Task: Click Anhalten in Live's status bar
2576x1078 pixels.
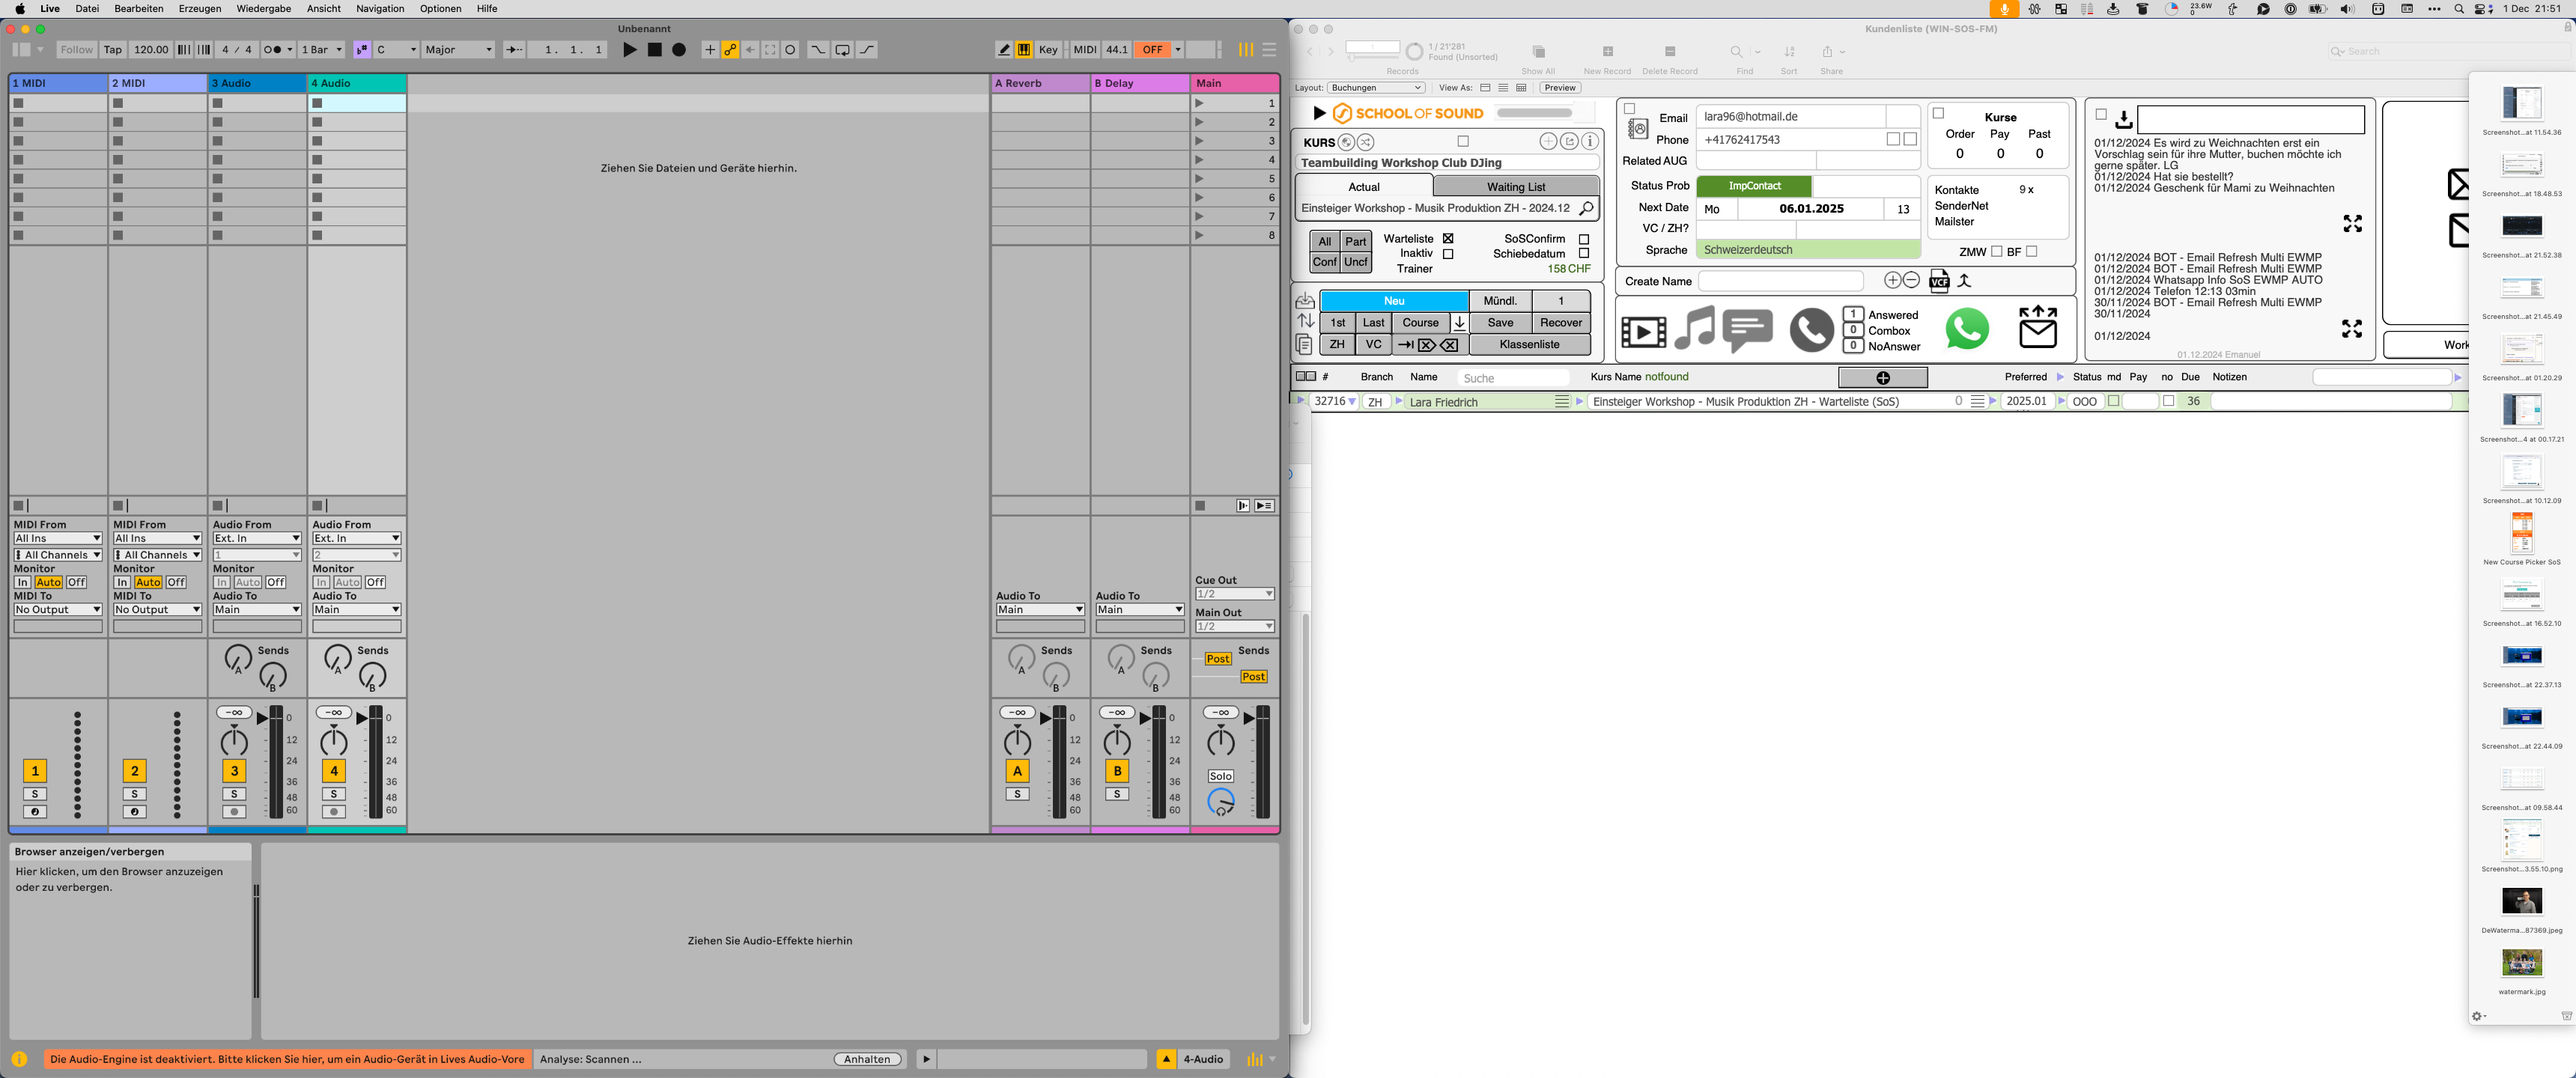Action: tap(867, 1059)
